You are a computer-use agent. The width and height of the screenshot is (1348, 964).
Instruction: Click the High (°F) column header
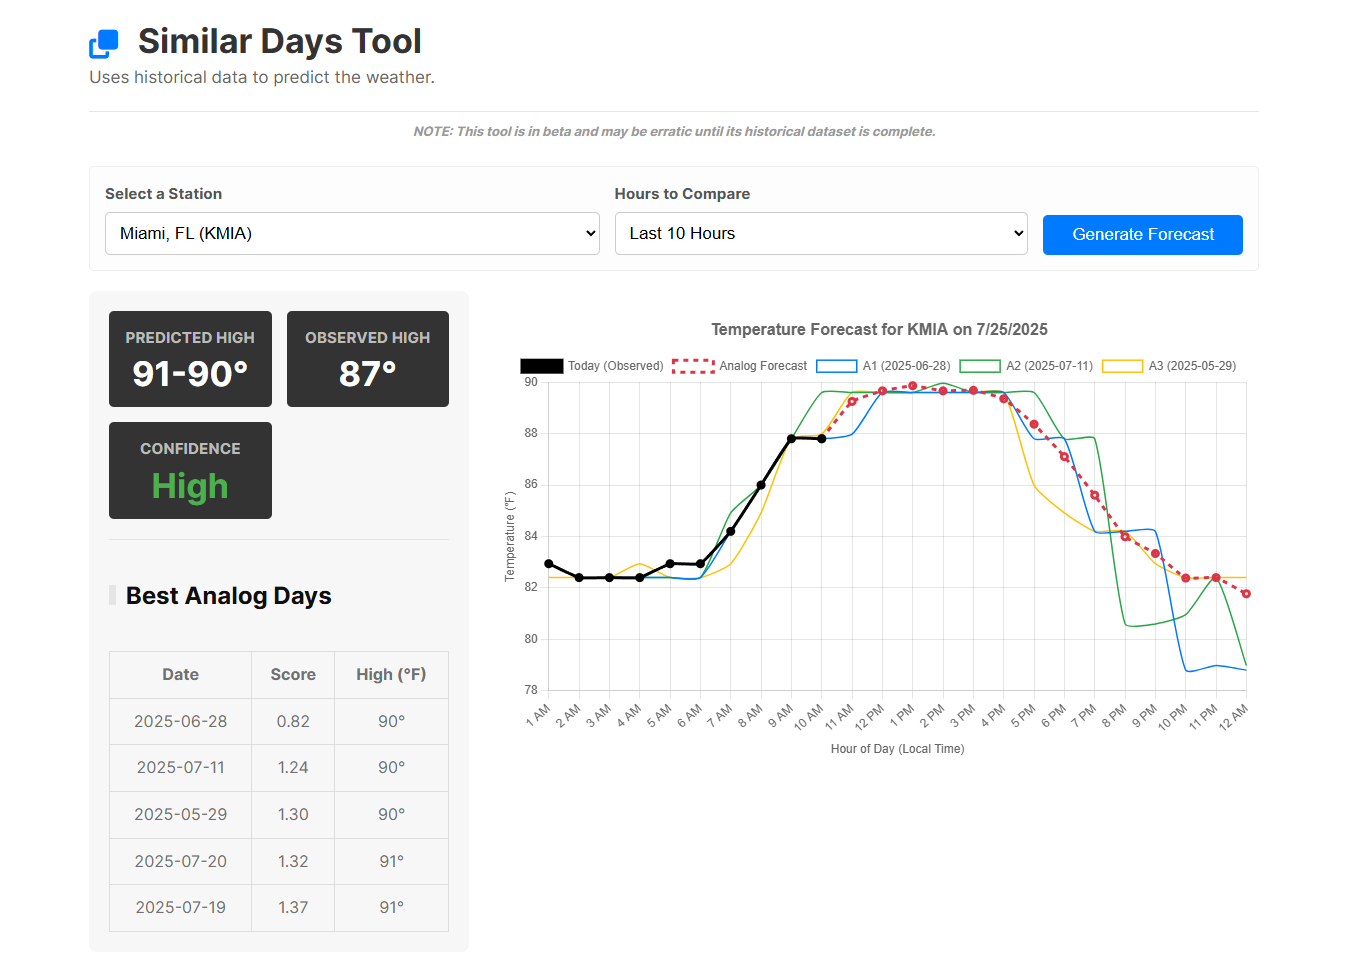point(391,675)
